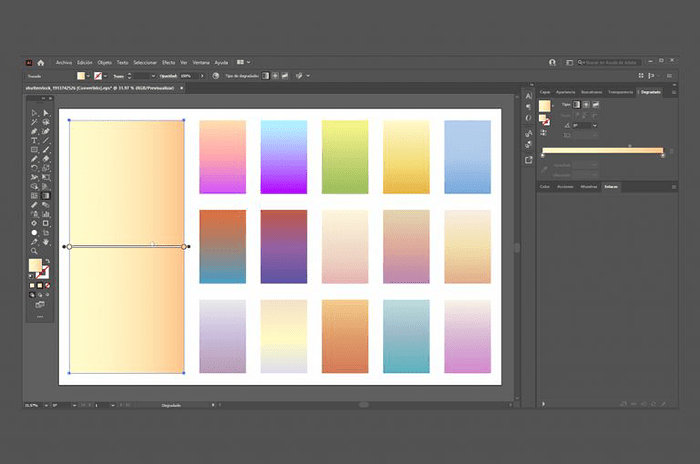Click the Home icon in the top bar
Viewport: 700px width, 464px height.
tap(41, 63)
